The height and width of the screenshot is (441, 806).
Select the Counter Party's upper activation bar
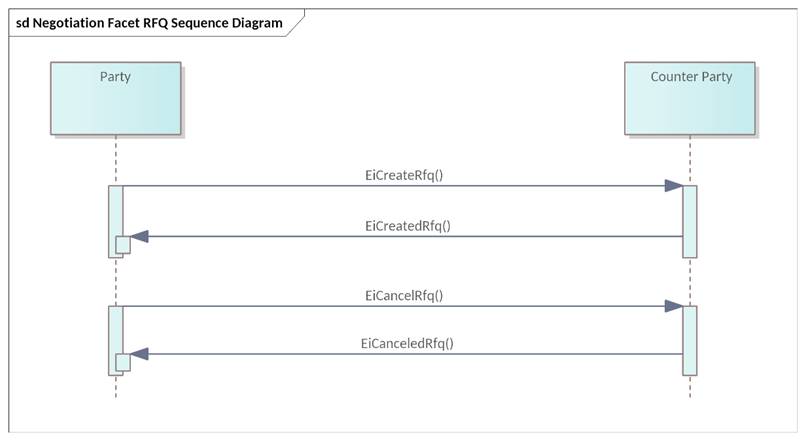(x=690, y=221)
